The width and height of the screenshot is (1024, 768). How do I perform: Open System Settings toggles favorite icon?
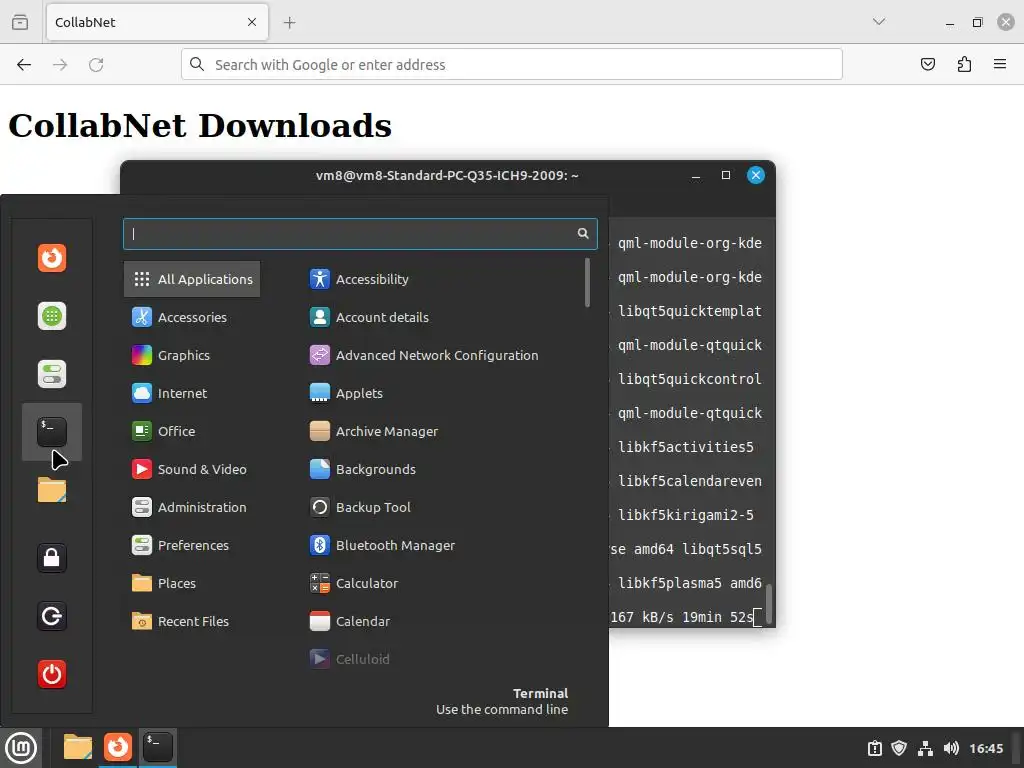click(x=52, y=374)
